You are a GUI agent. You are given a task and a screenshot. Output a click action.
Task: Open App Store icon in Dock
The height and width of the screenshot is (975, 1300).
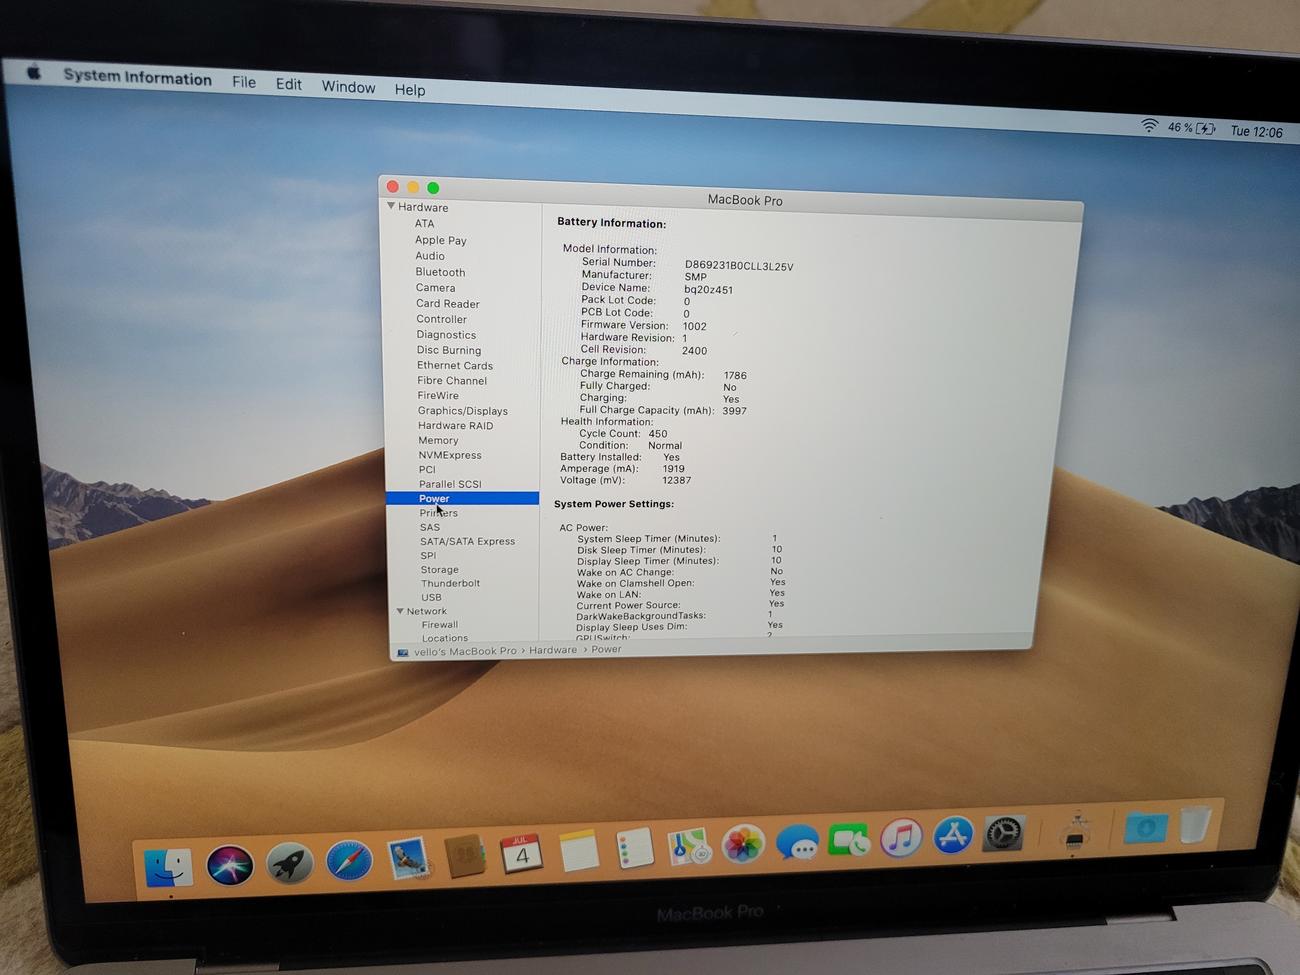pos(953,834)
